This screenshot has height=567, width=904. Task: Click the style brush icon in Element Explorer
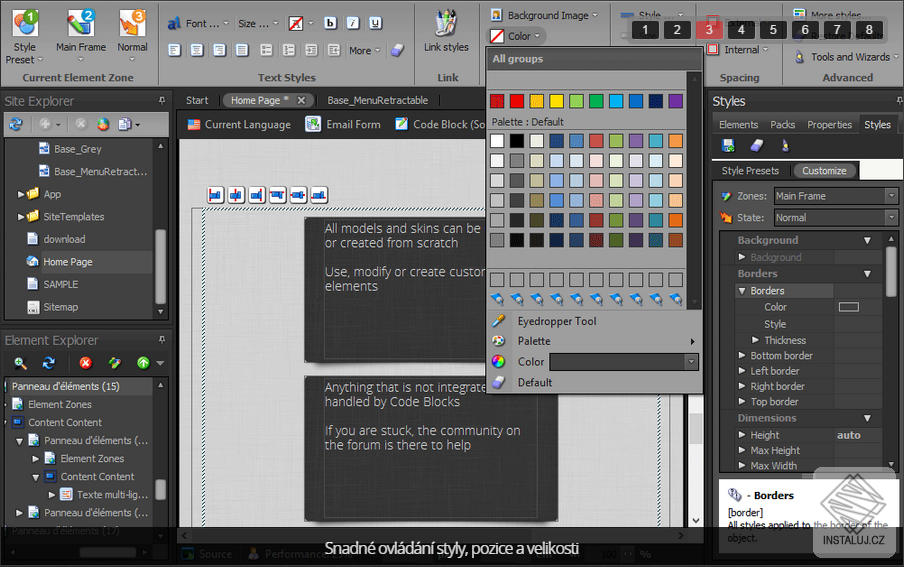(x=115, y=363)
